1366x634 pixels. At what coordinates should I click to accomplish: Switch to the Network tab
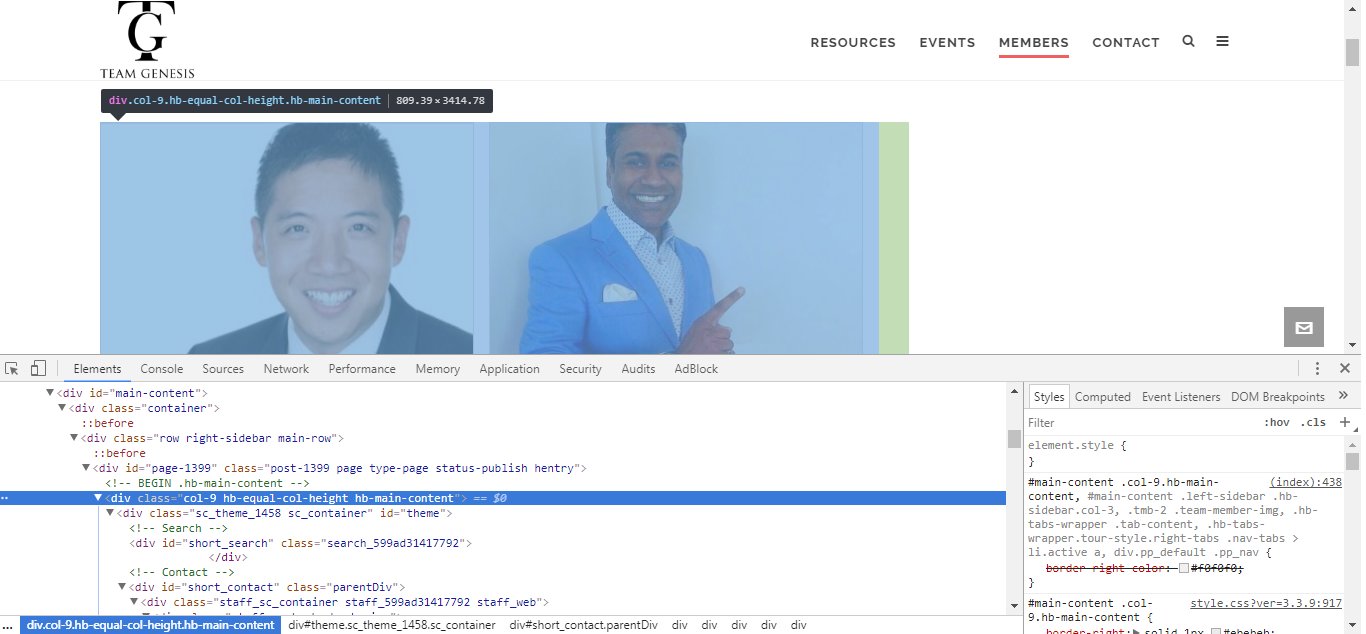(286, 368)
